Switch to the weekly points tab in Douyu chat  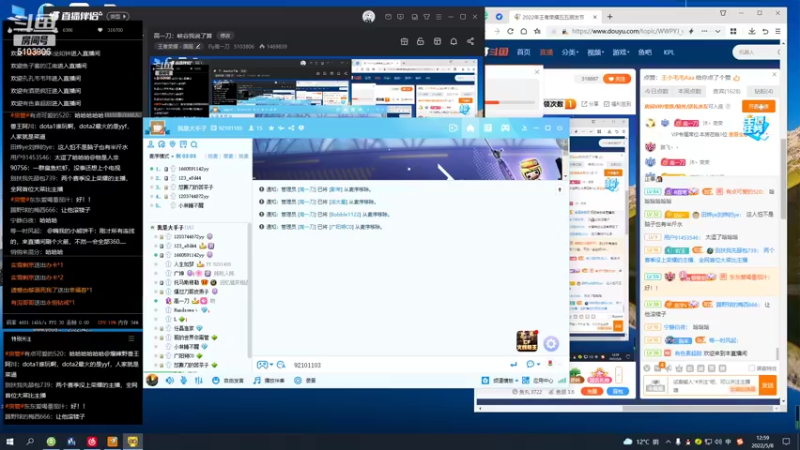(x=690, y=91)
